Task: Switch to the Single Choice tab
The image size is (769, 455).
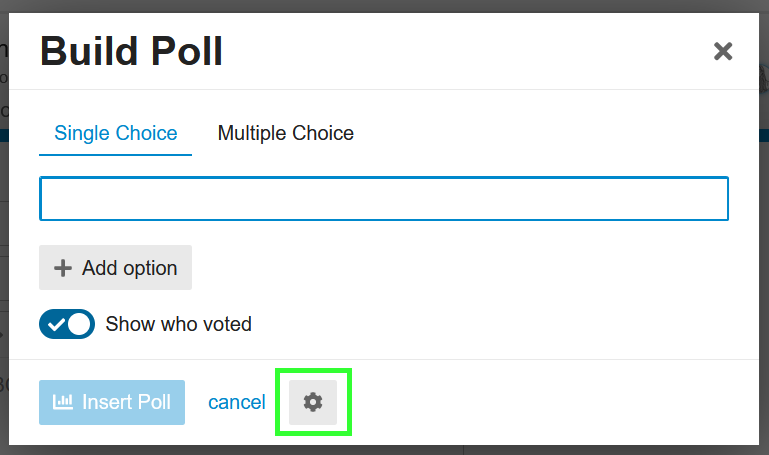Action: click(x=116, y=133)
